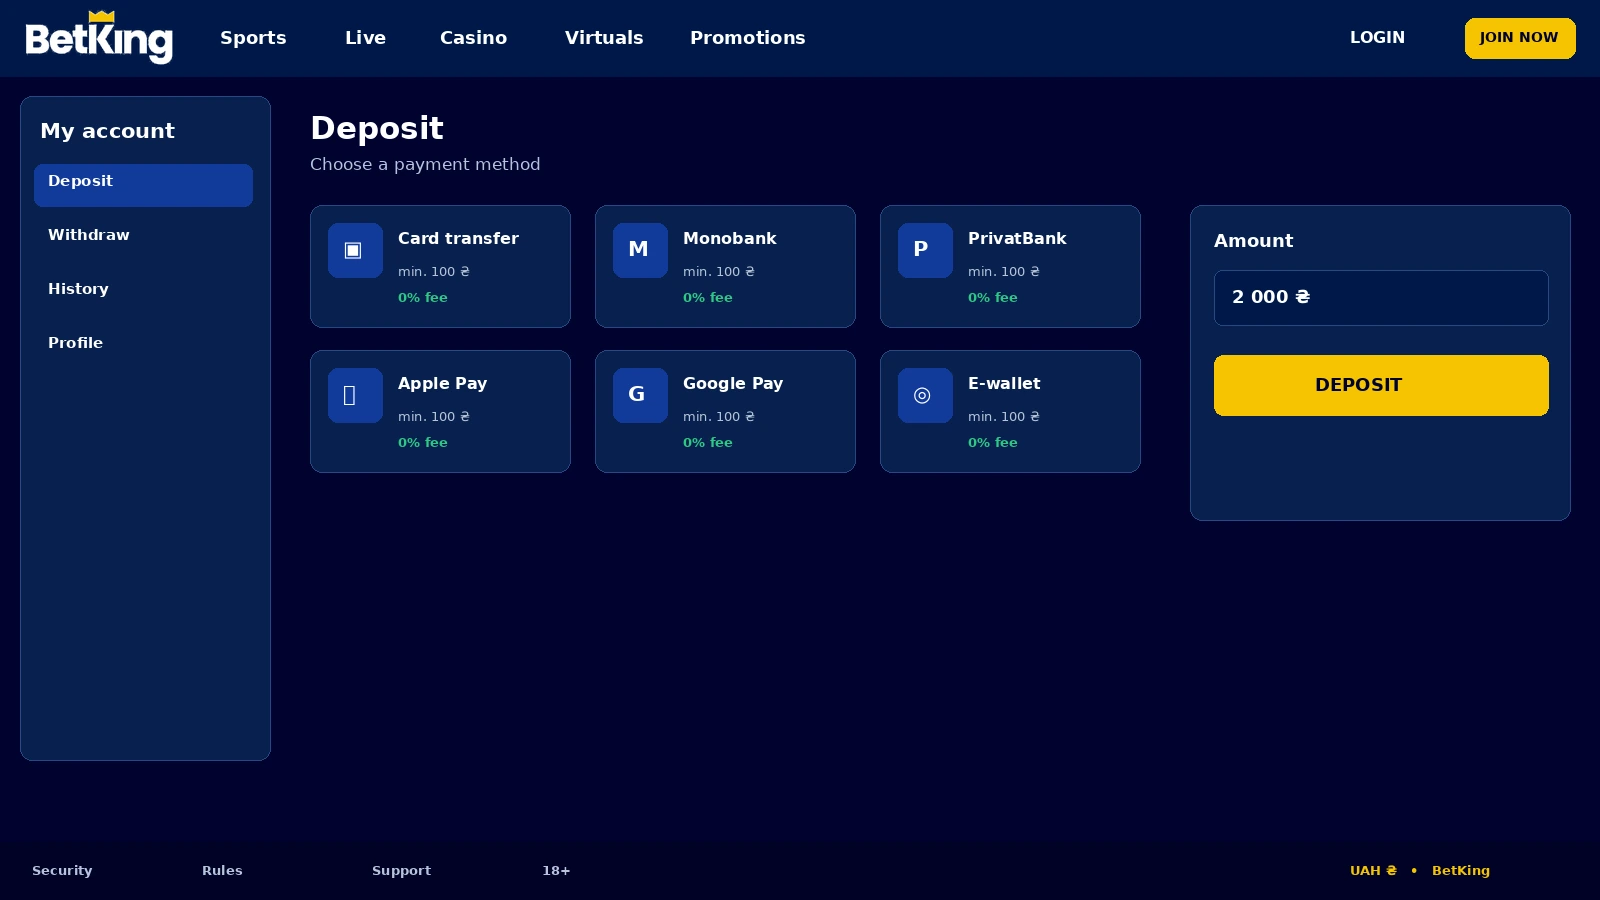
Task: Select the Card transfer icon
Action: (355, 250)
